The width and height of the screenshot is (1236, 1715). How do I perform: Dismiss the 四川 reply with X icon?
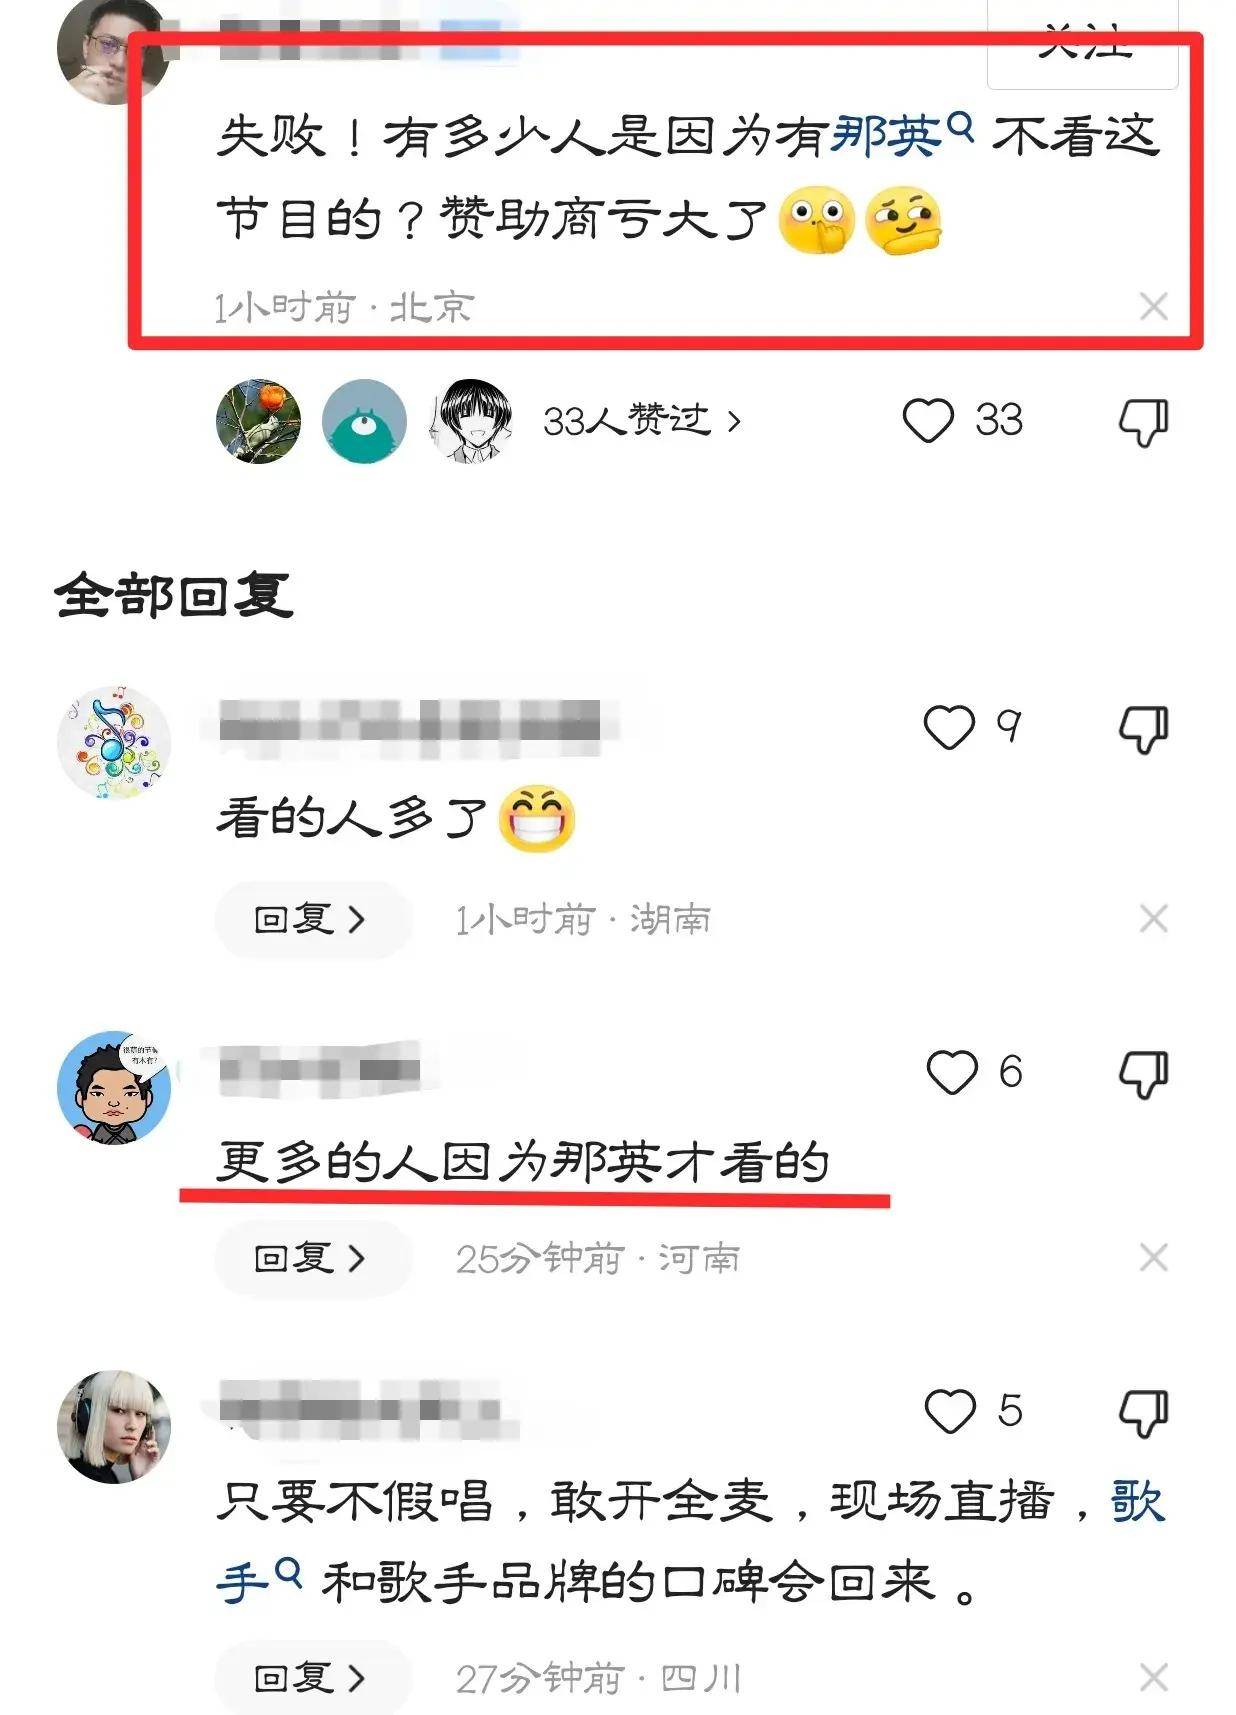click(1154, 1677)
